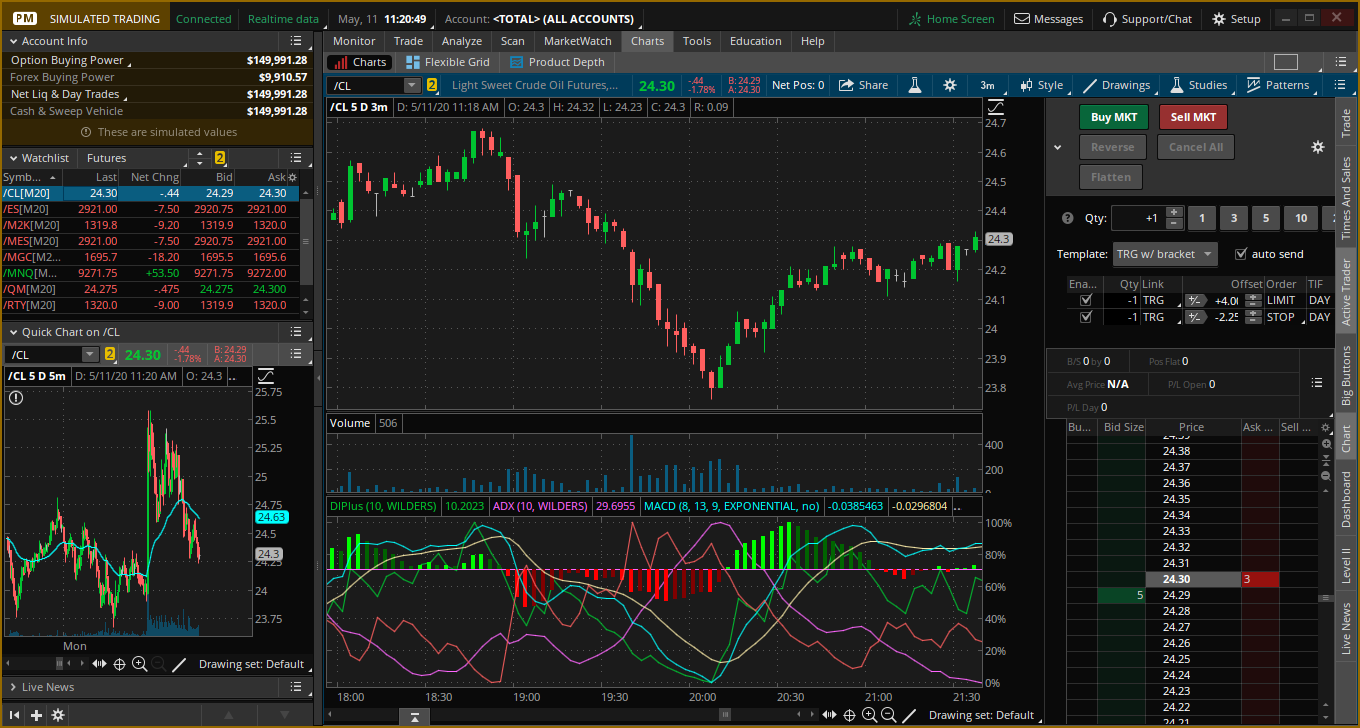Click Account Info panel menu icon

coord(296,41)
